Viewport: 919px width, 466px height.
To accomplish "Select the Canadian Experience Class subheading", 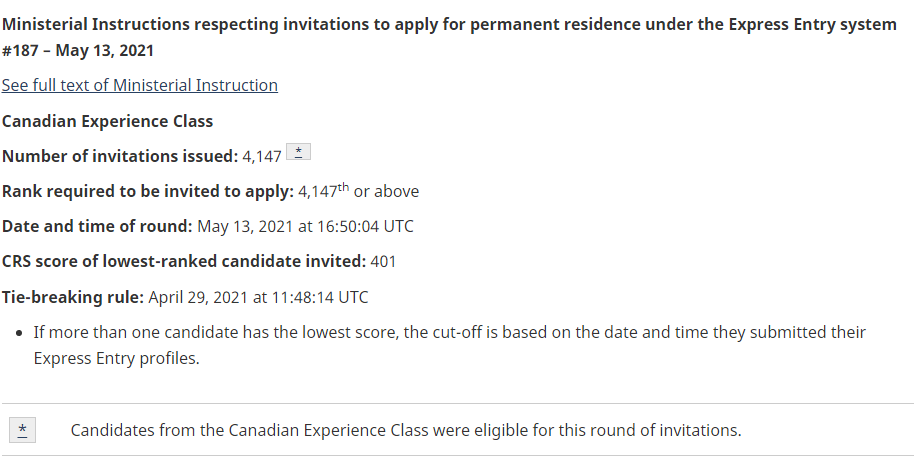I will coord(107,121).
